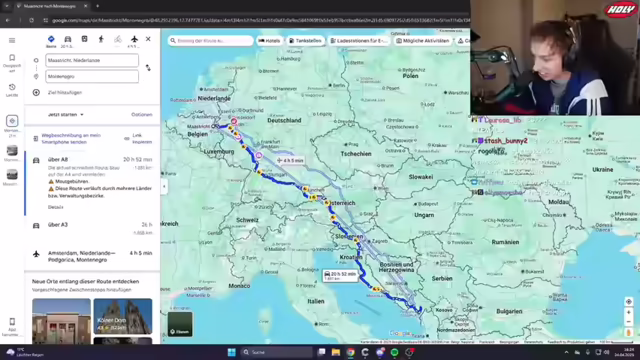The height and width of the screenshot is (360, 640).
Task: Filter by Tankstellen chip
Action: 306,41
